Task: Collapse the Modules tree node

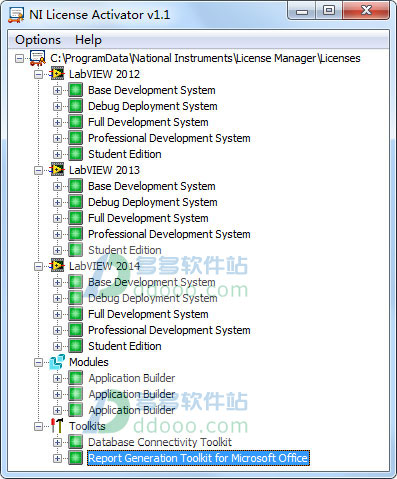Action: click(x=39, y=362)
